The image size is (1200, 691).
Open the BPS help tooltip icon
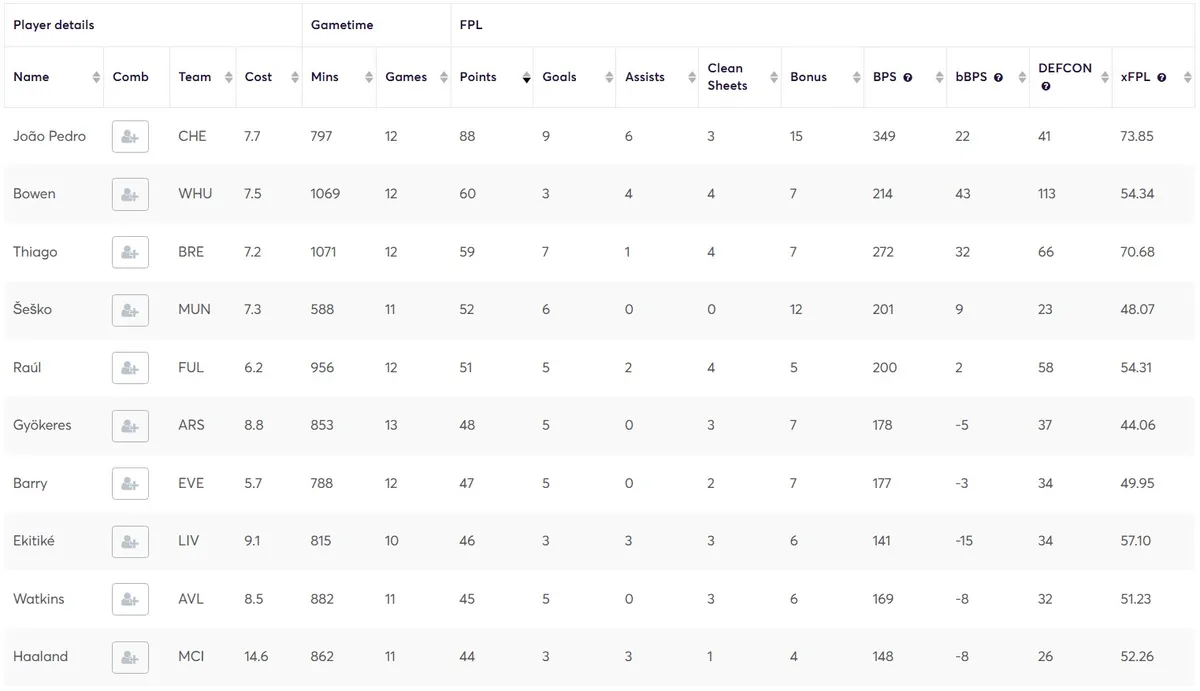coord(907,74)
